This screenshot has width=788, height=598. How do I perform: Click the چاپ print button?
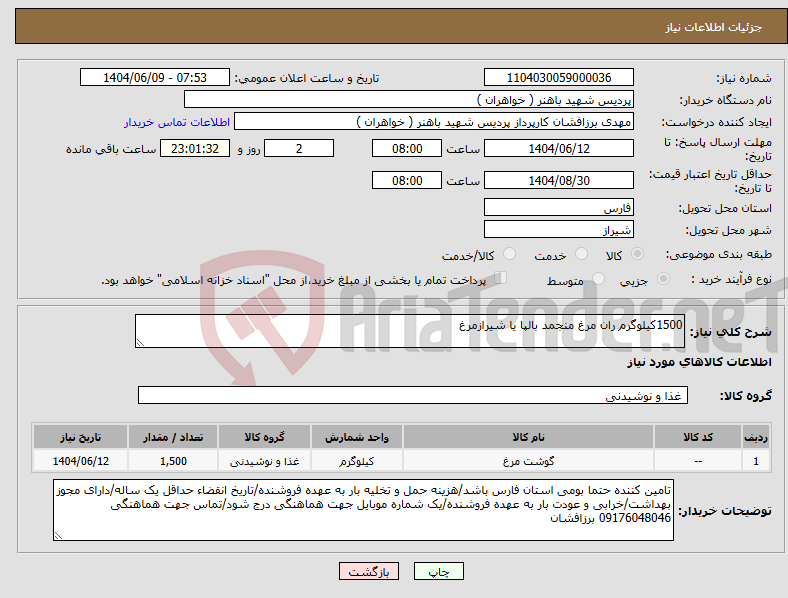pyautogui.click(x=439, y=571)
